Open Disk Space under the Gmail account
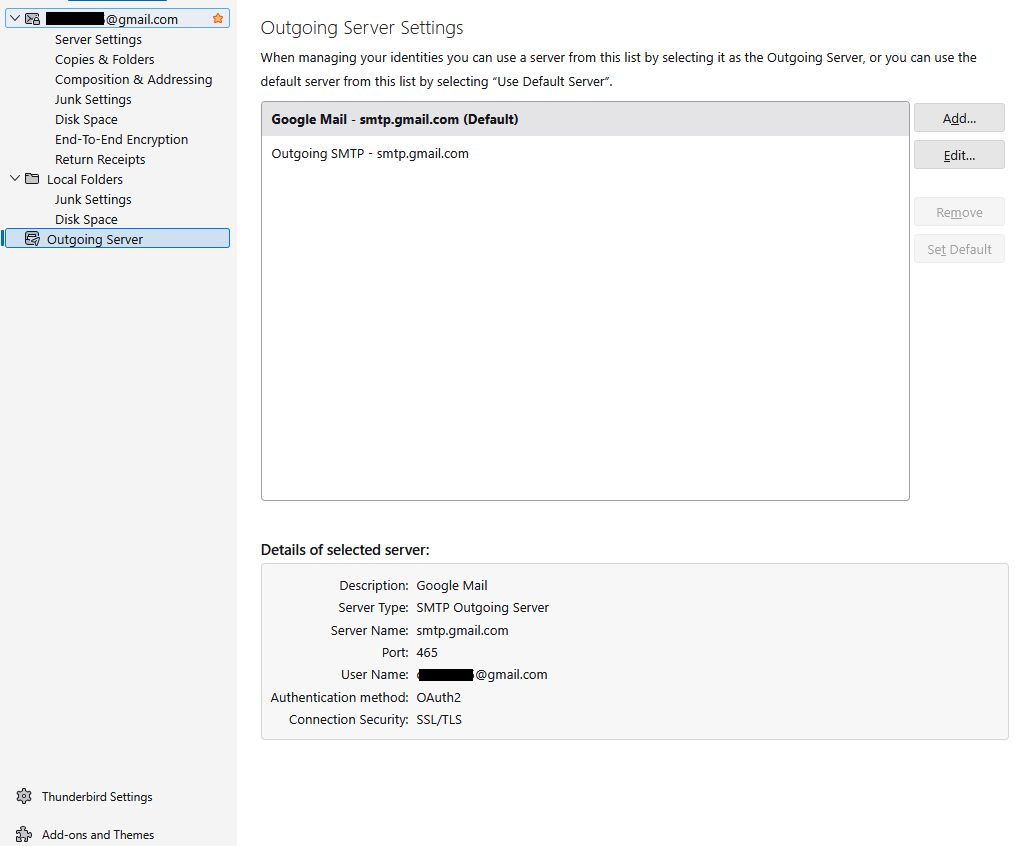Screen dimensions: 1015x846 [x=86, y=120]
